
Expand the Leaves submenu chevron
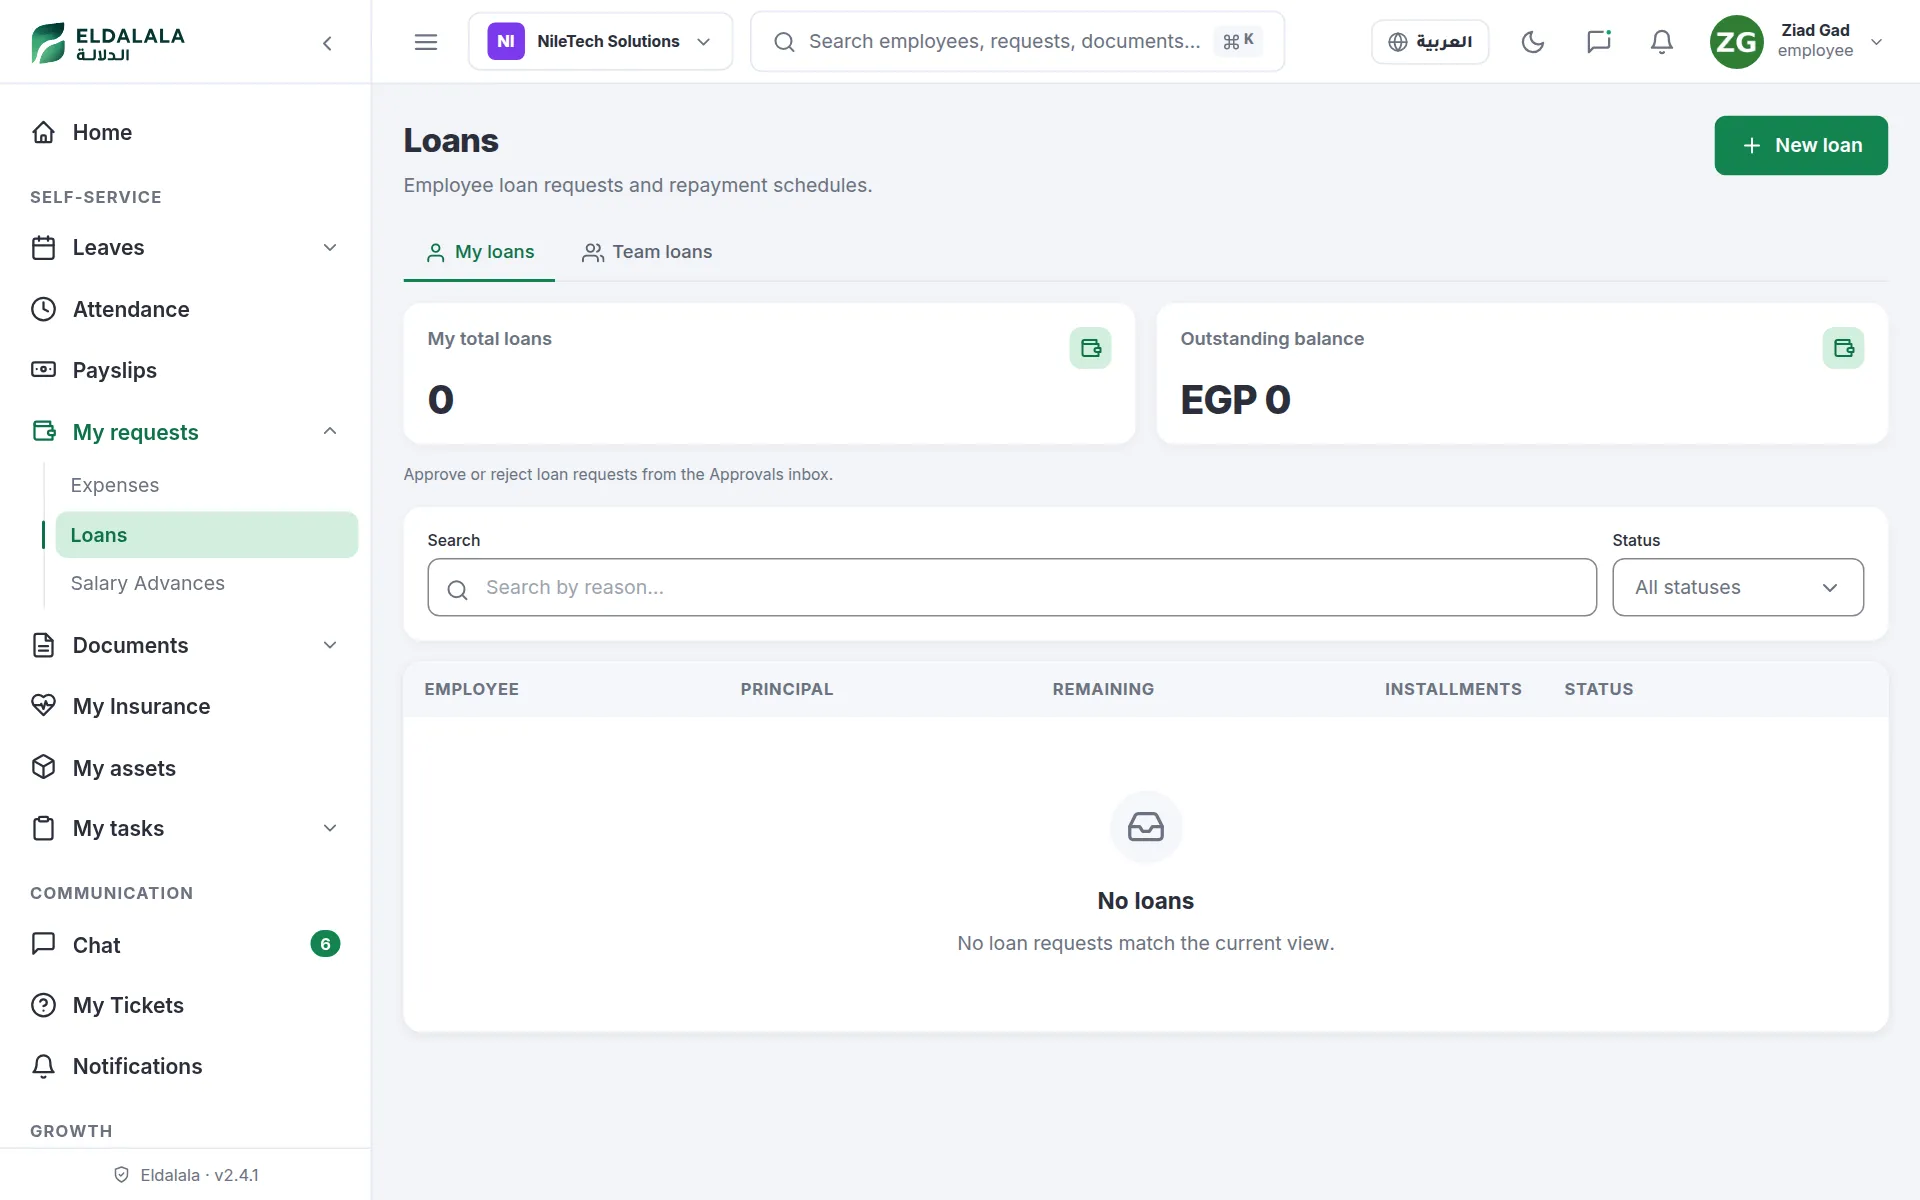pos(330,247)
